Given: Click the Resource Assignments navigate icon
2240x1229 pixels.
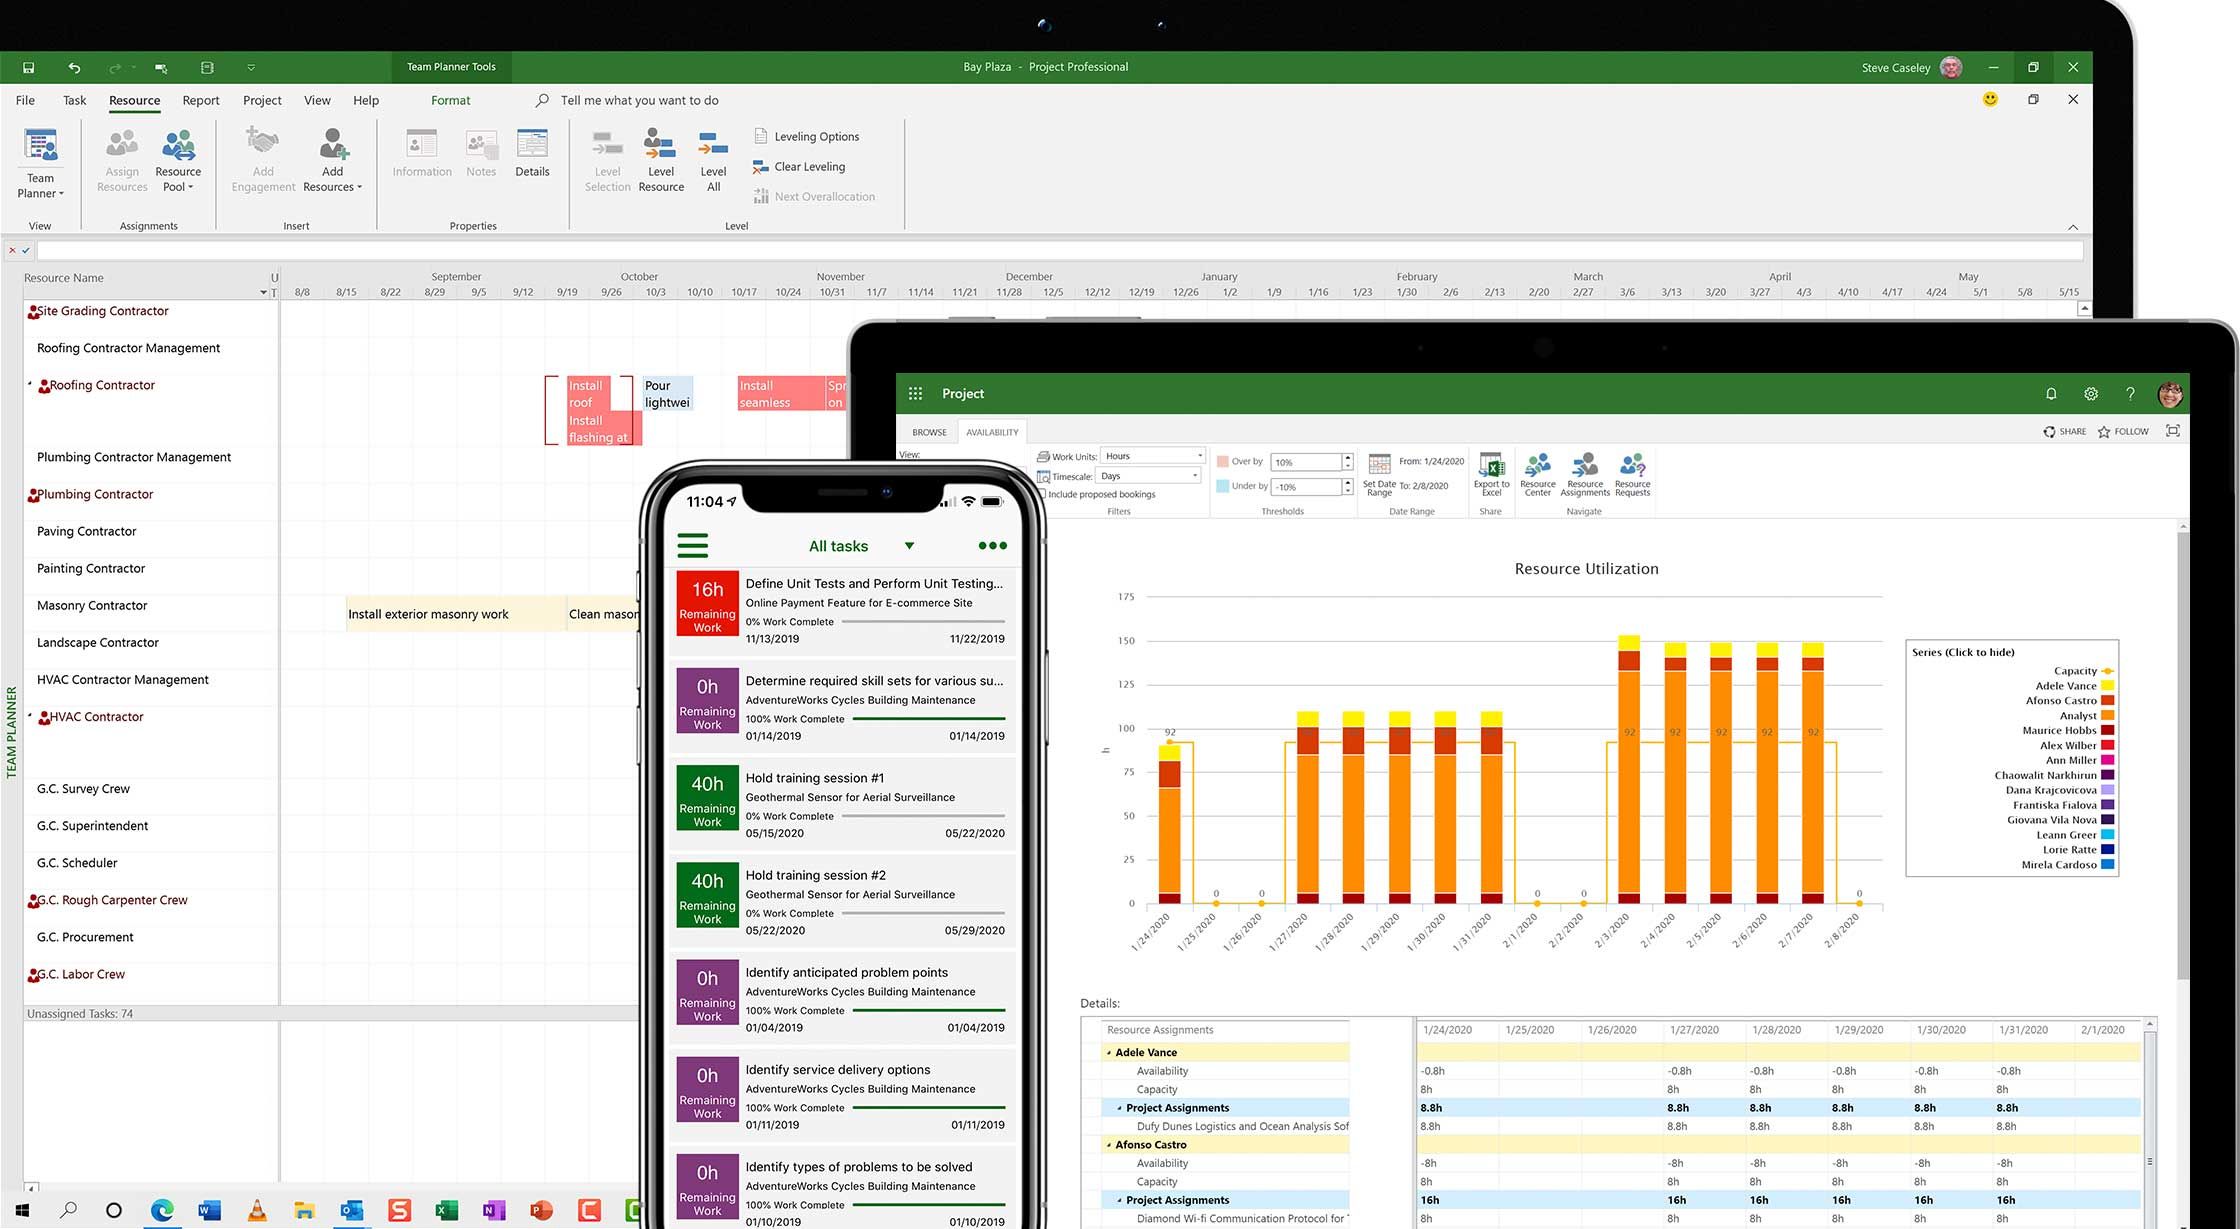Looking at the screenshot, I should tap(1585, 466).
